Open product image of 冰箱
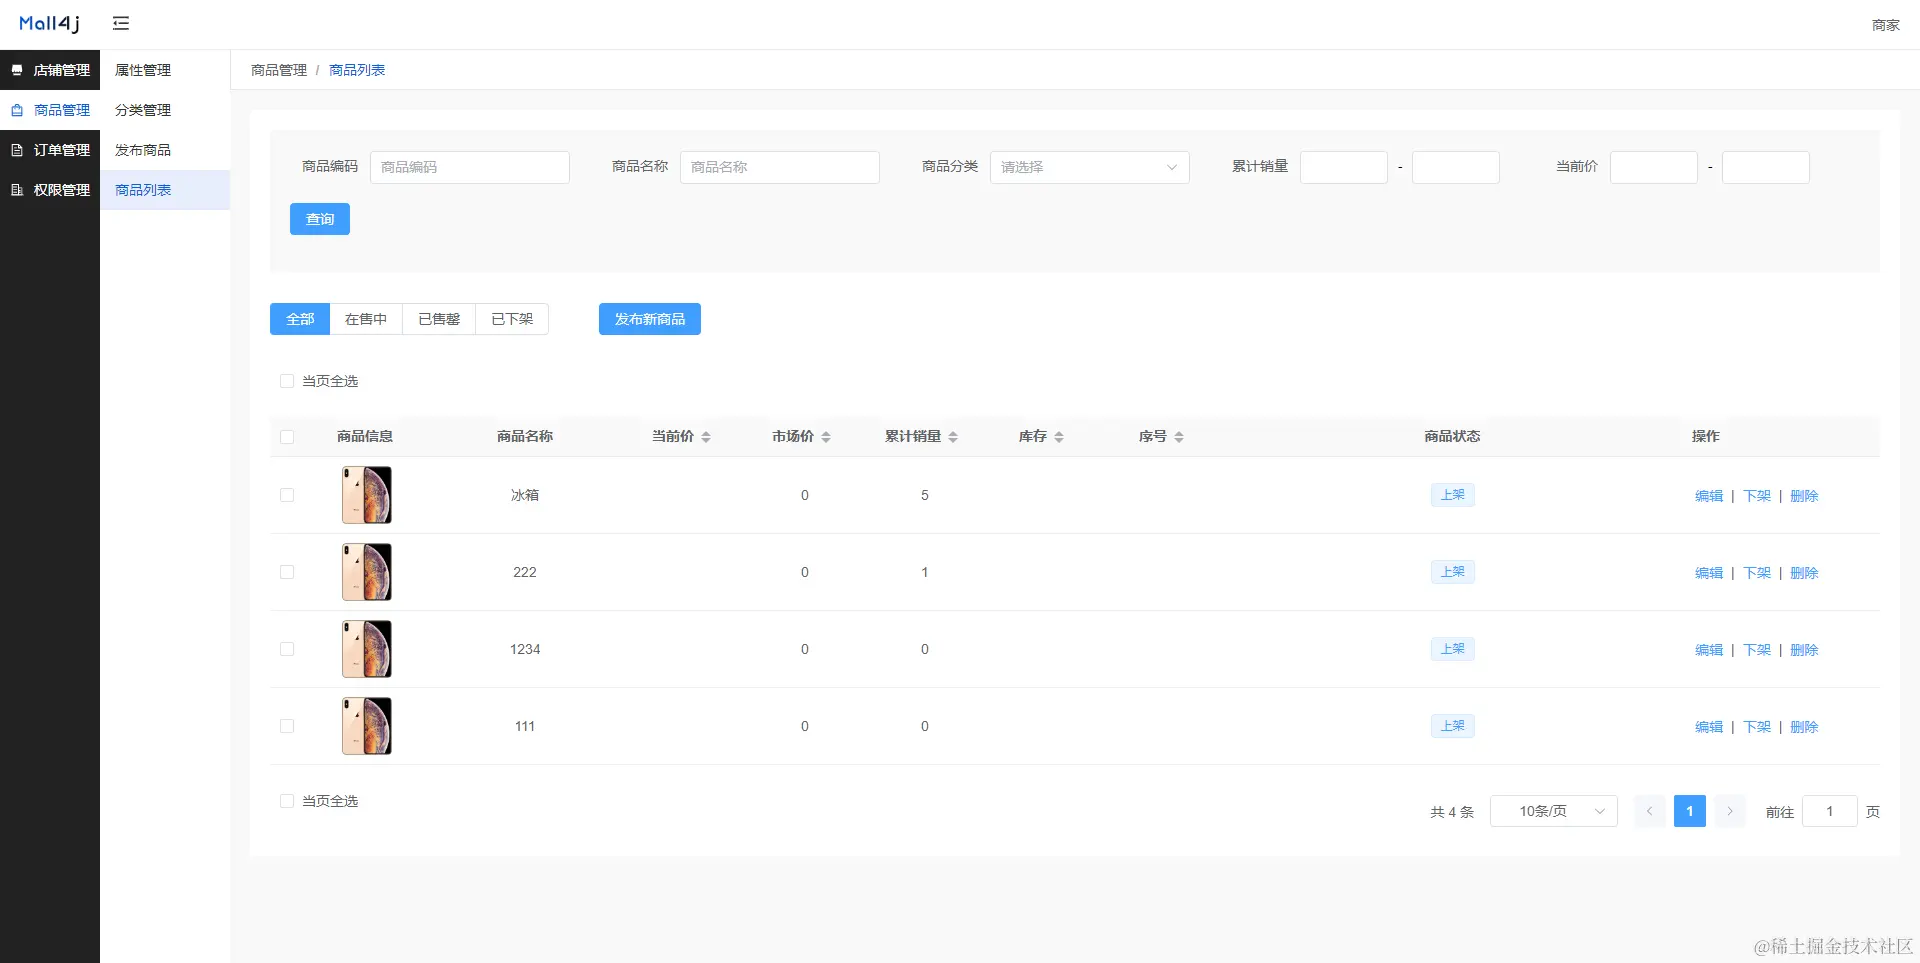 tap(367, 495)
